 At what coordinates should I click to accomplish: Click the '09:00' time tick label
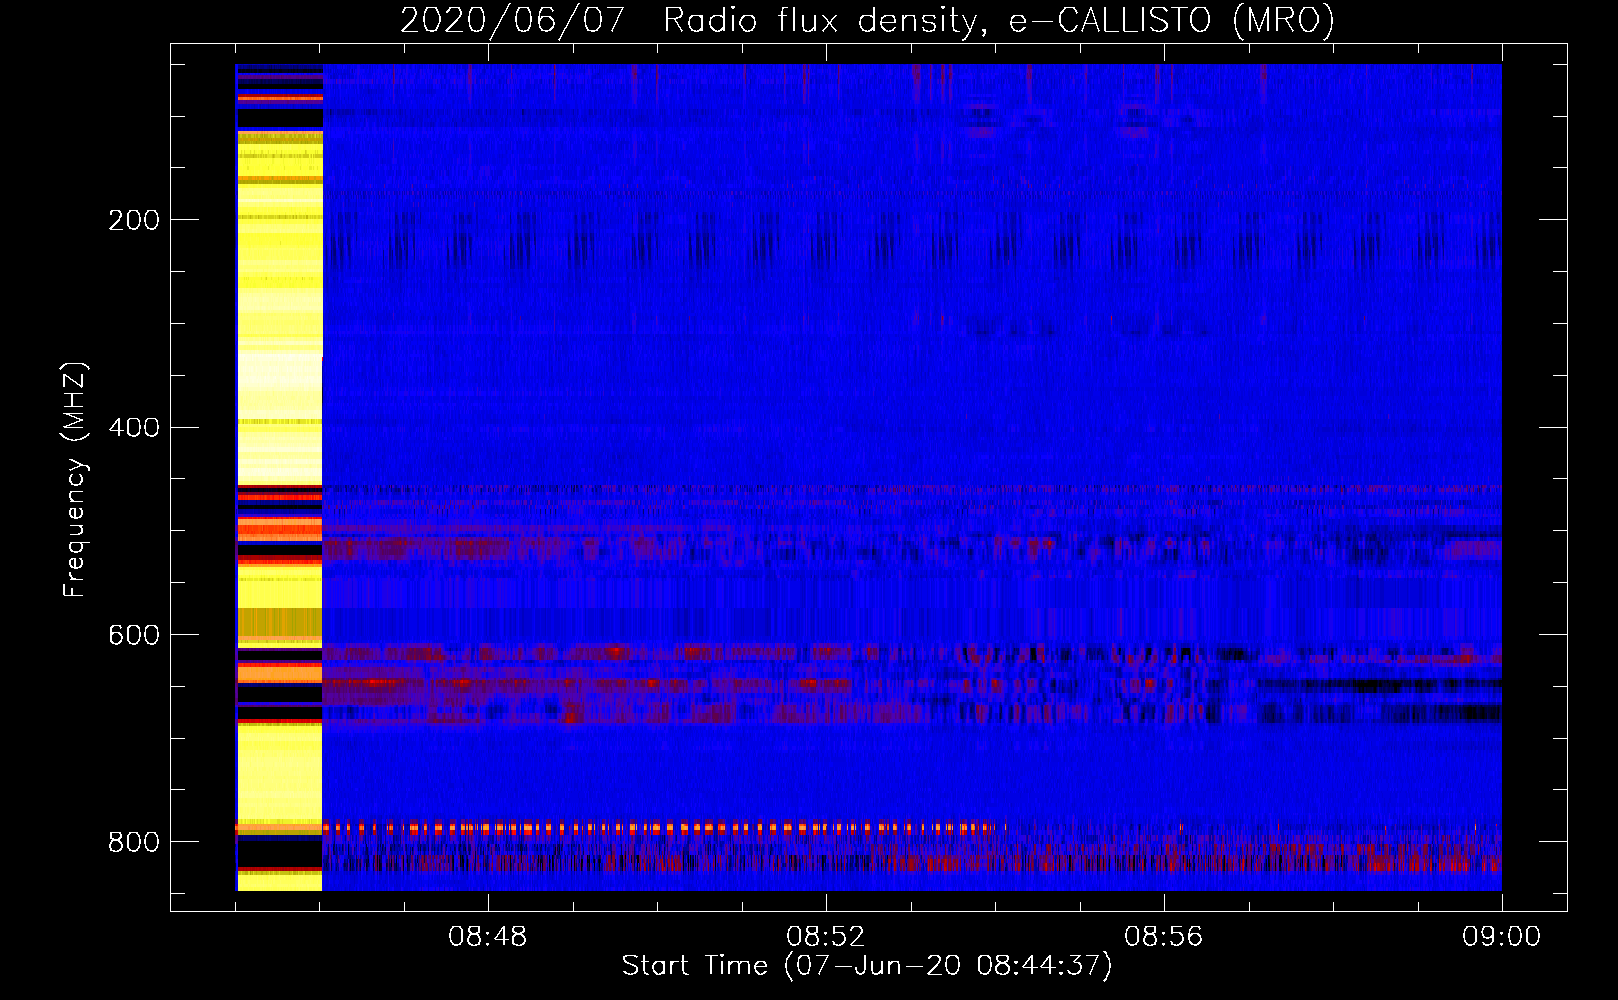[x=1501, y=937]
